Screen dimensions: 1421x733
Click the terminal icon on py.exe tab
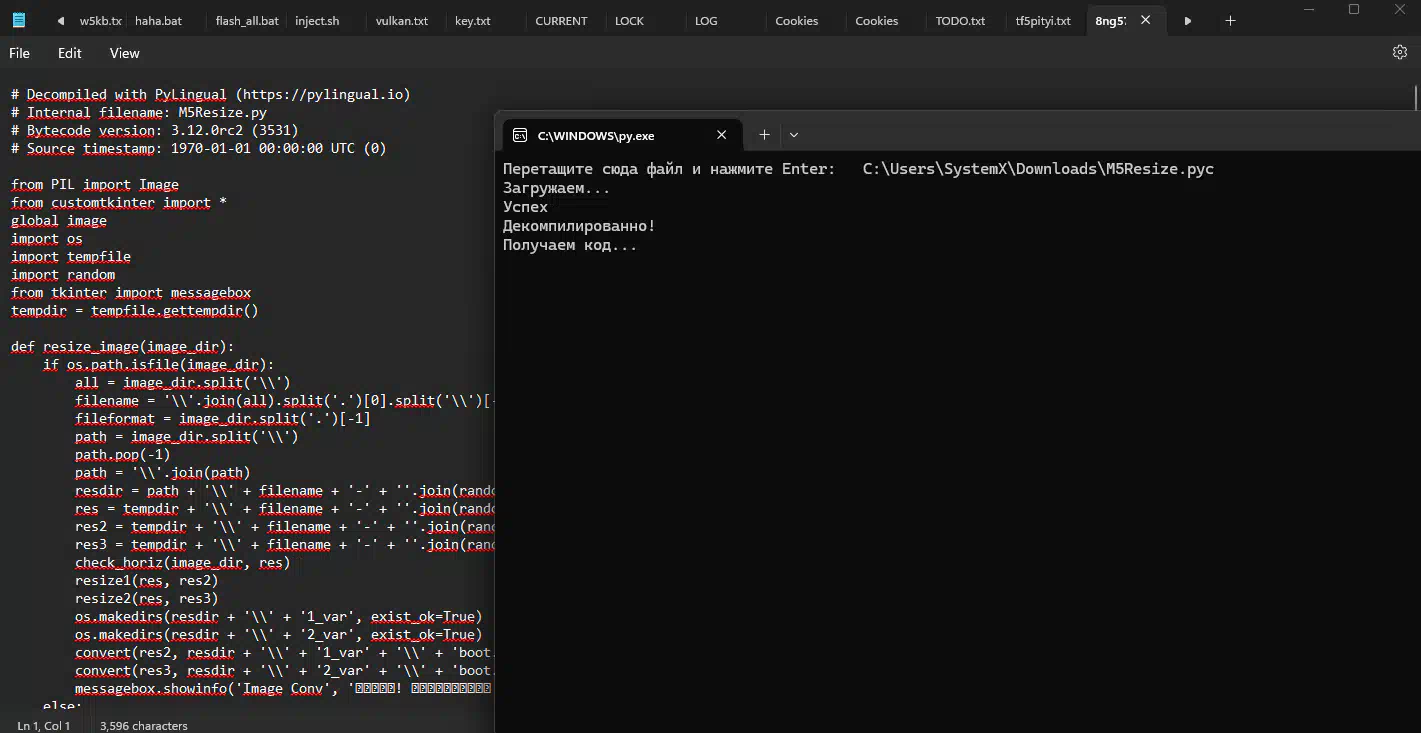520,136
